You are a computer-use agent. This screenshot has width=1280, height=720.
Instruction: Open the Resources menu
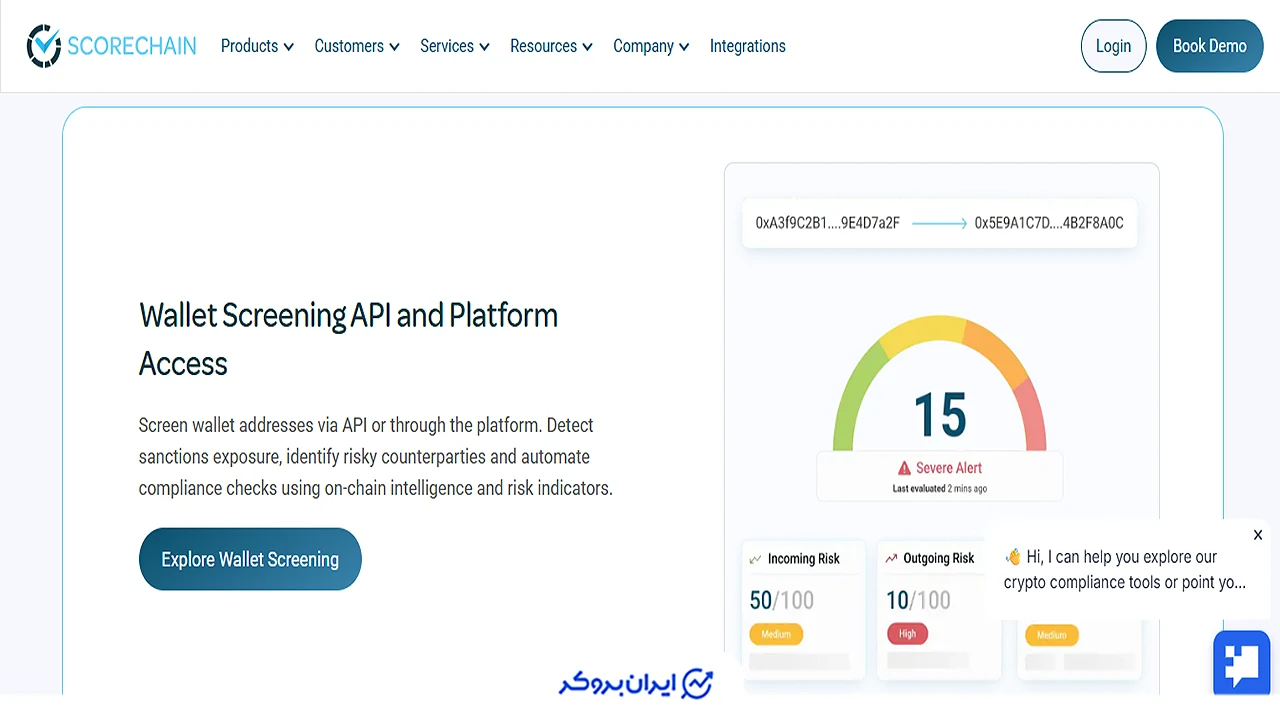[551, 46]
